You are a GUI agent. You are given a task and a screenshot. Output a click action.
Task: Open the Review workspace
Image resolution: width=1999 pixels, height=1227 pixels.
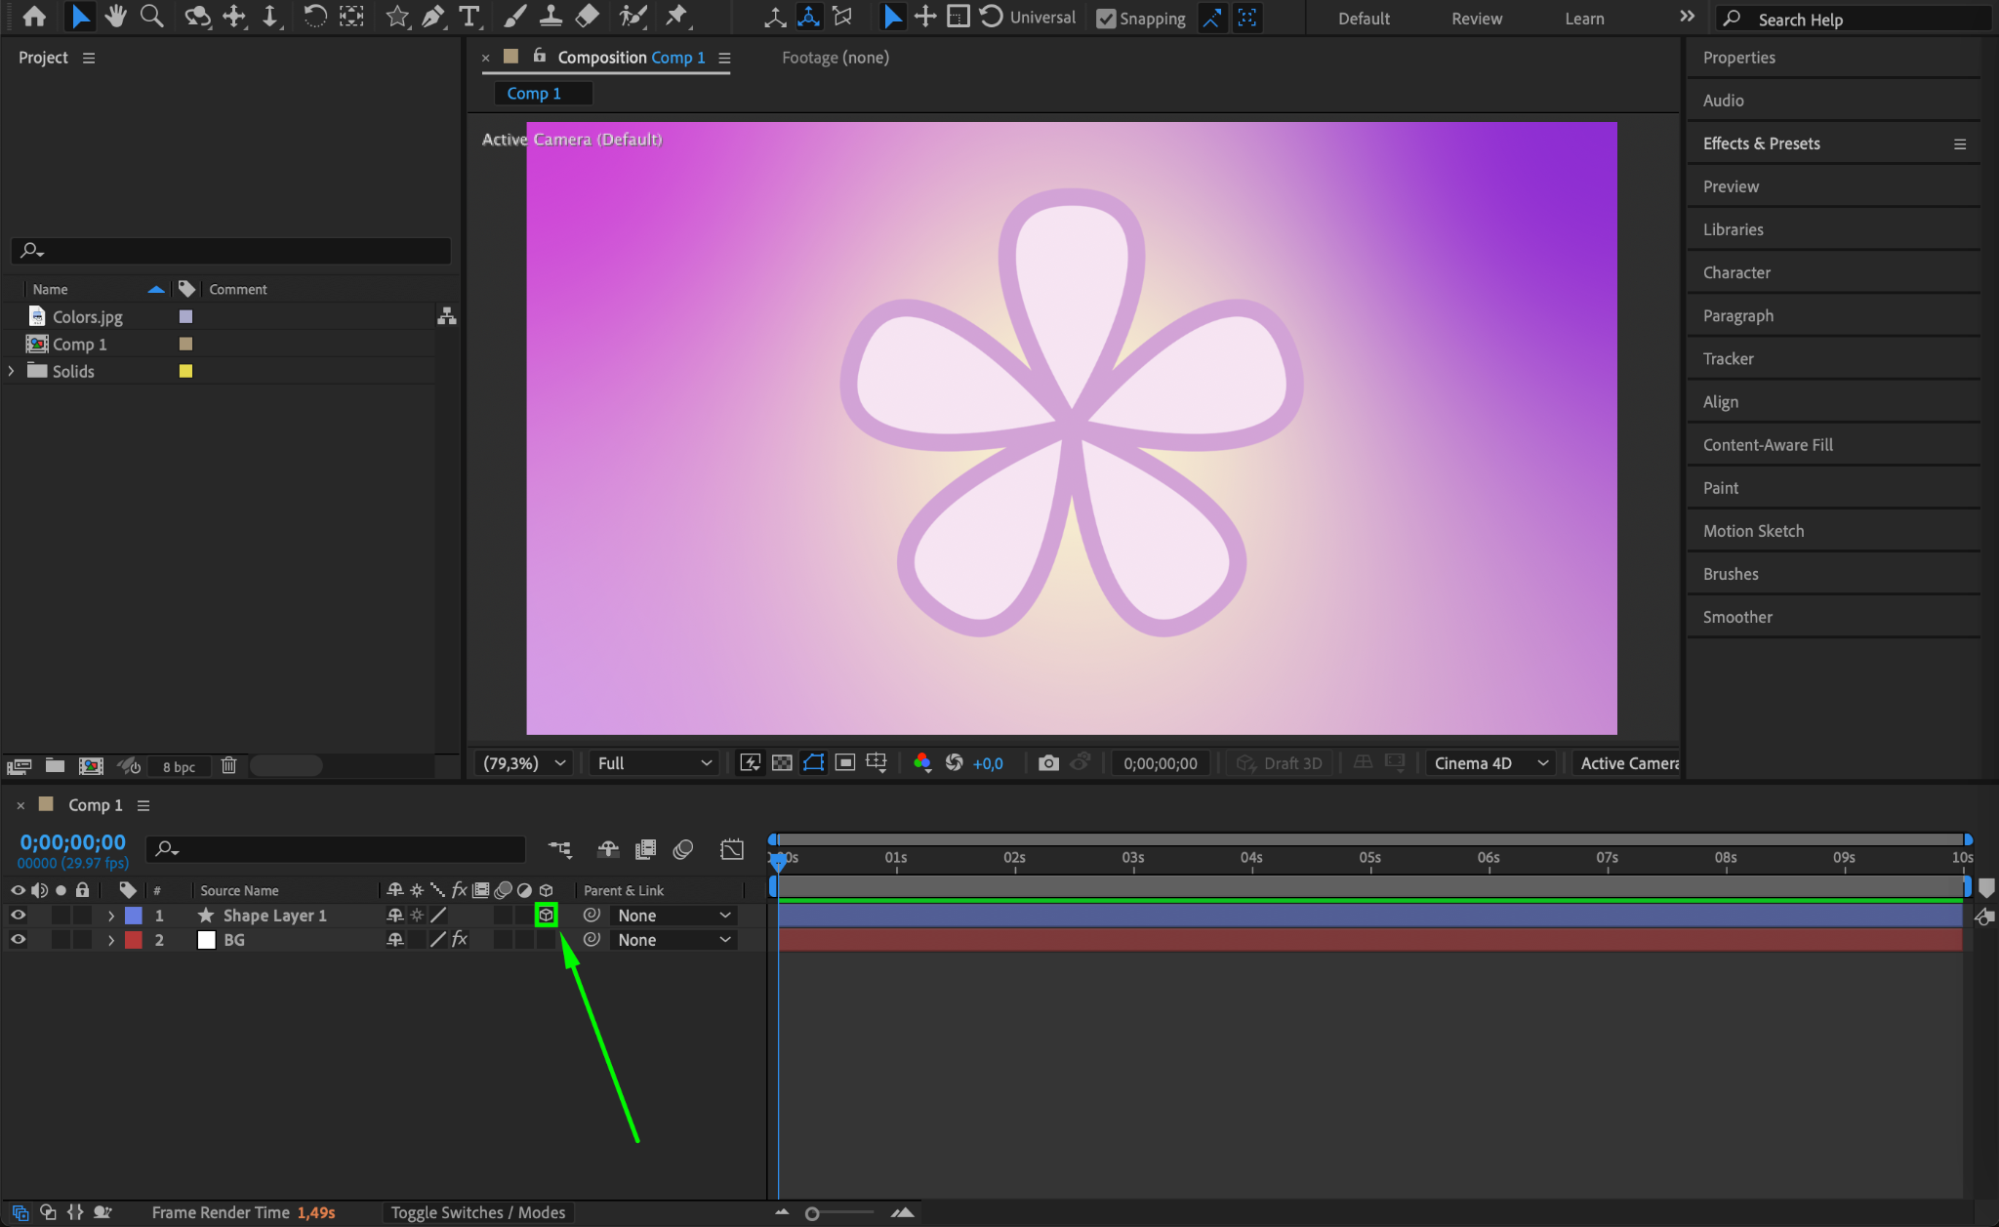1476,18
